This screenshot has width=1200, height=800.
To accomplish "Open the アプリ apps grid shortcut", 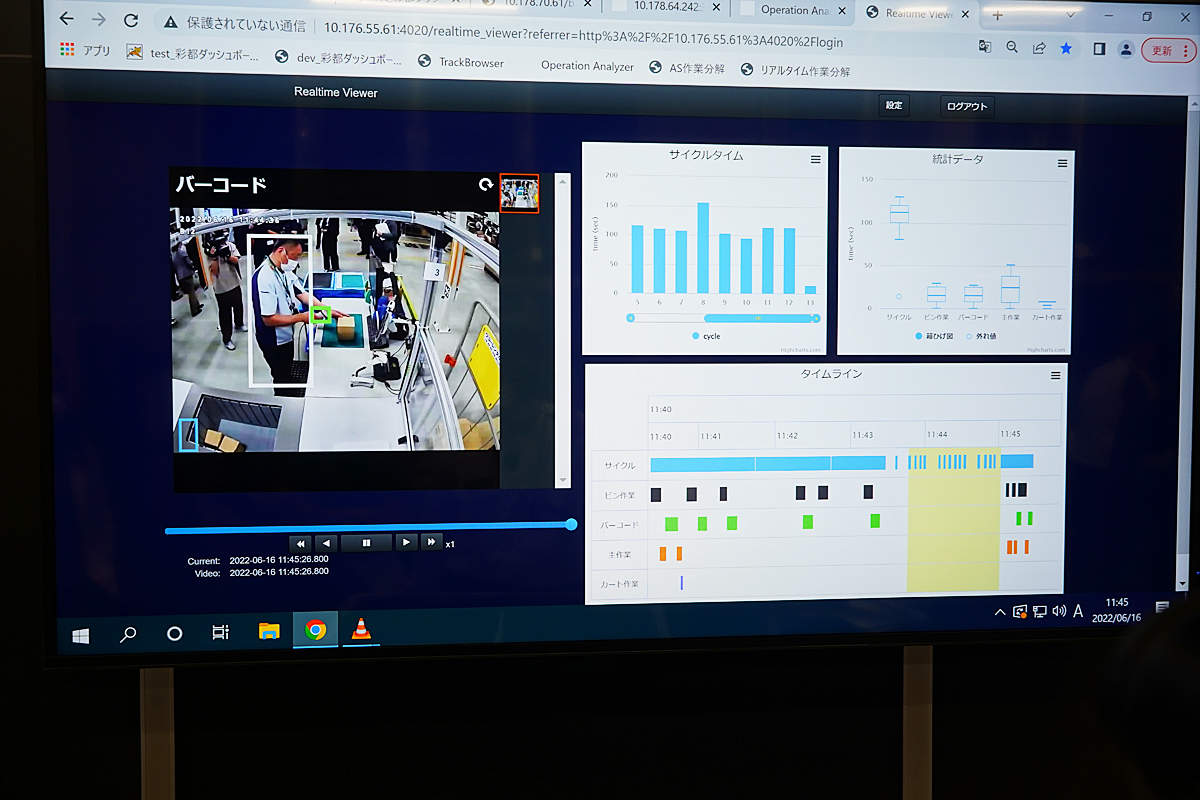I will pos(85,50).
